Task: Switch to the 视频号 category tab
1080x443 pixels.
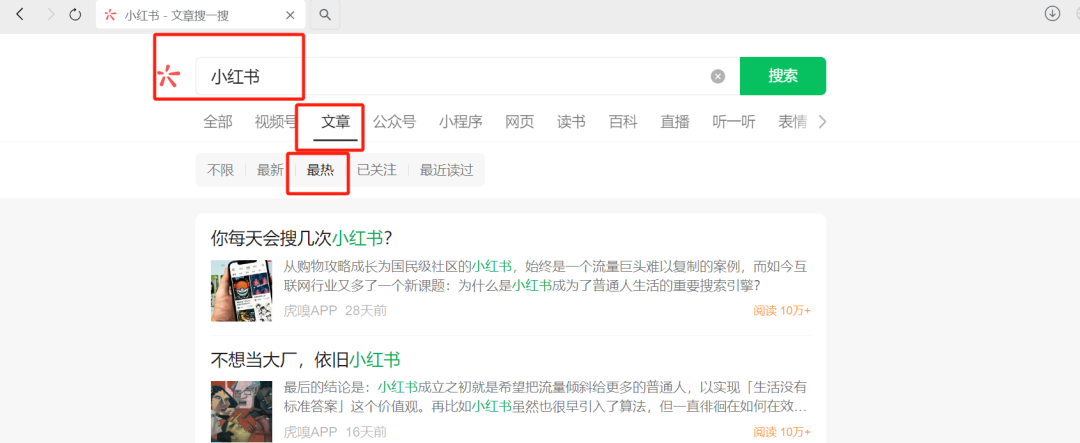Action: [276, 122]
